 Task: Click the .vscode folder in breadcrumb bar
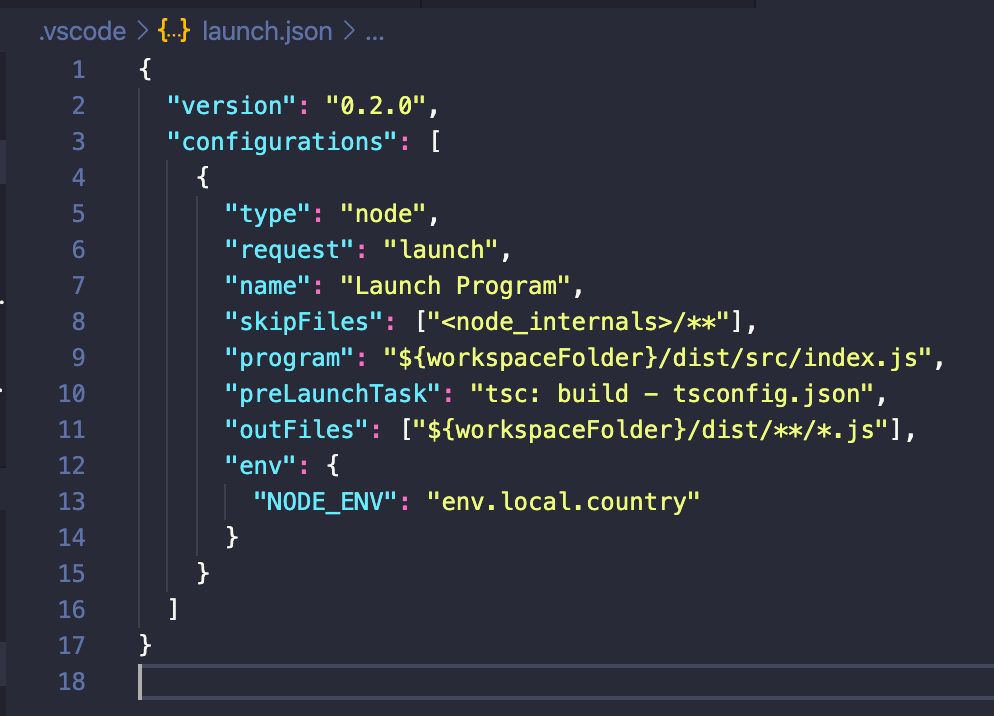coord(81,31)
